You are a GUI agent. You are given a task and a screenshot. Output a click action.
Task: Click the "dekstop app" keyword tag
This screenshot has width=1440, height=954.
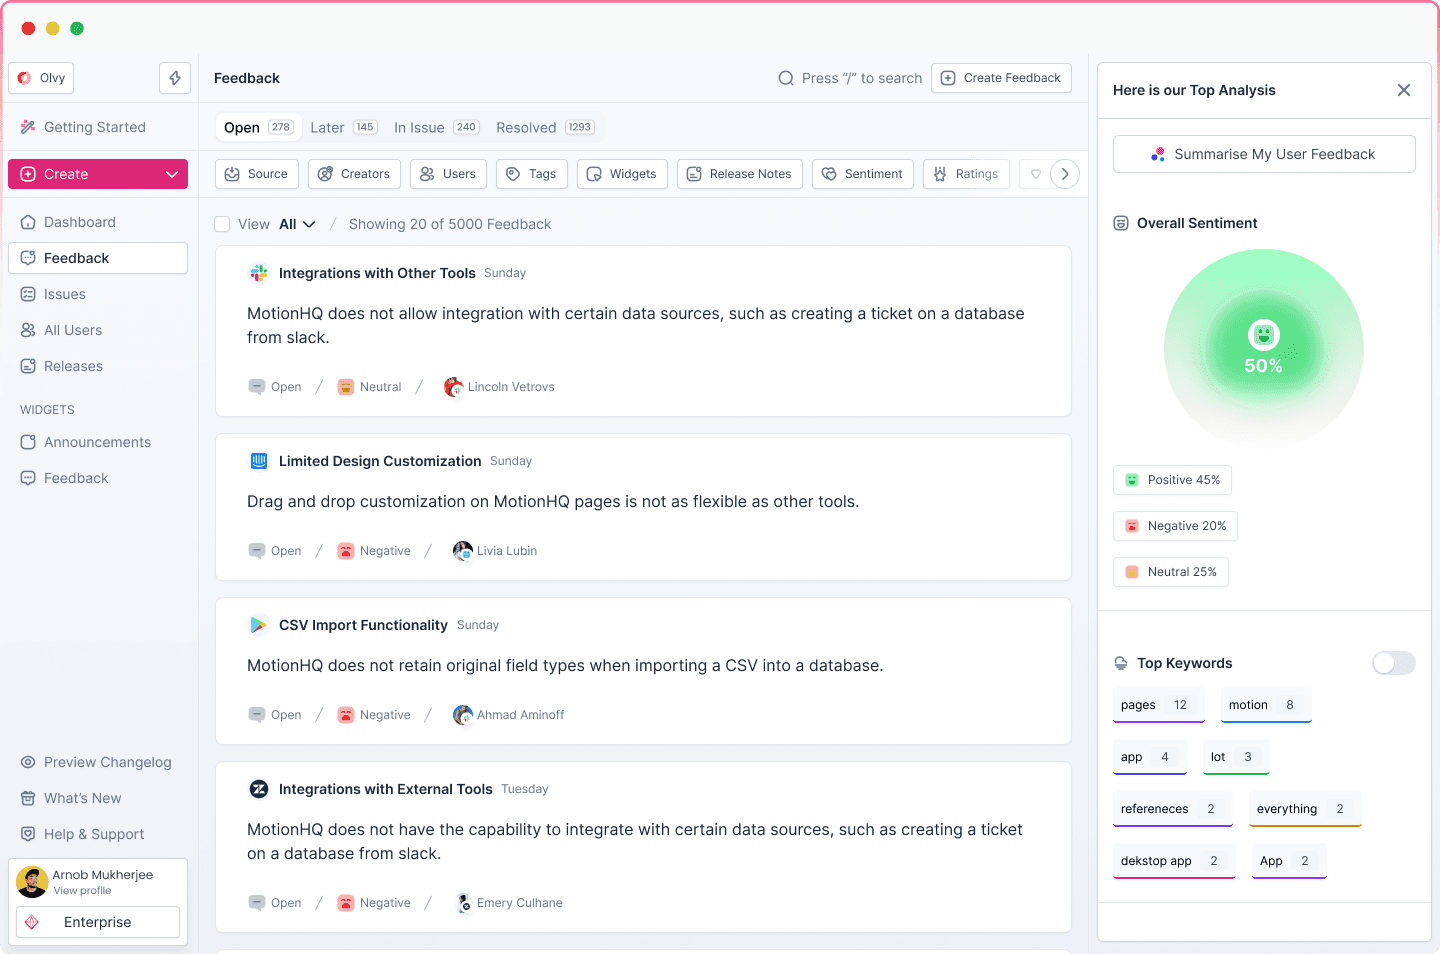(1174, 861)
